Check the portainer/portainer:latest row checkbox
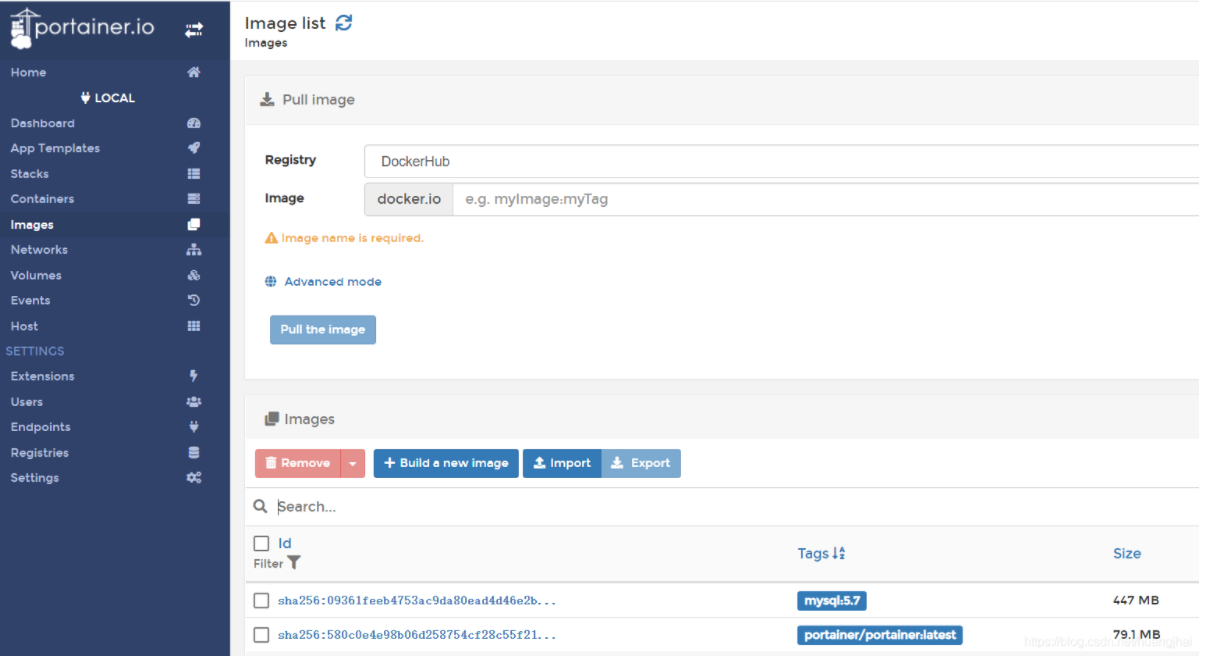 (x=261, y=635)
